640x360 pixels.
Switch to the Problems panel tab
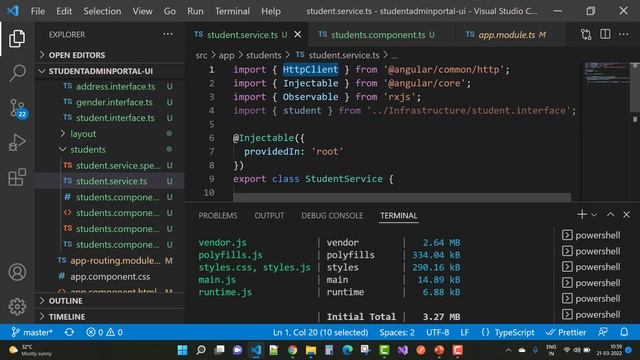(x=218, y=216)
